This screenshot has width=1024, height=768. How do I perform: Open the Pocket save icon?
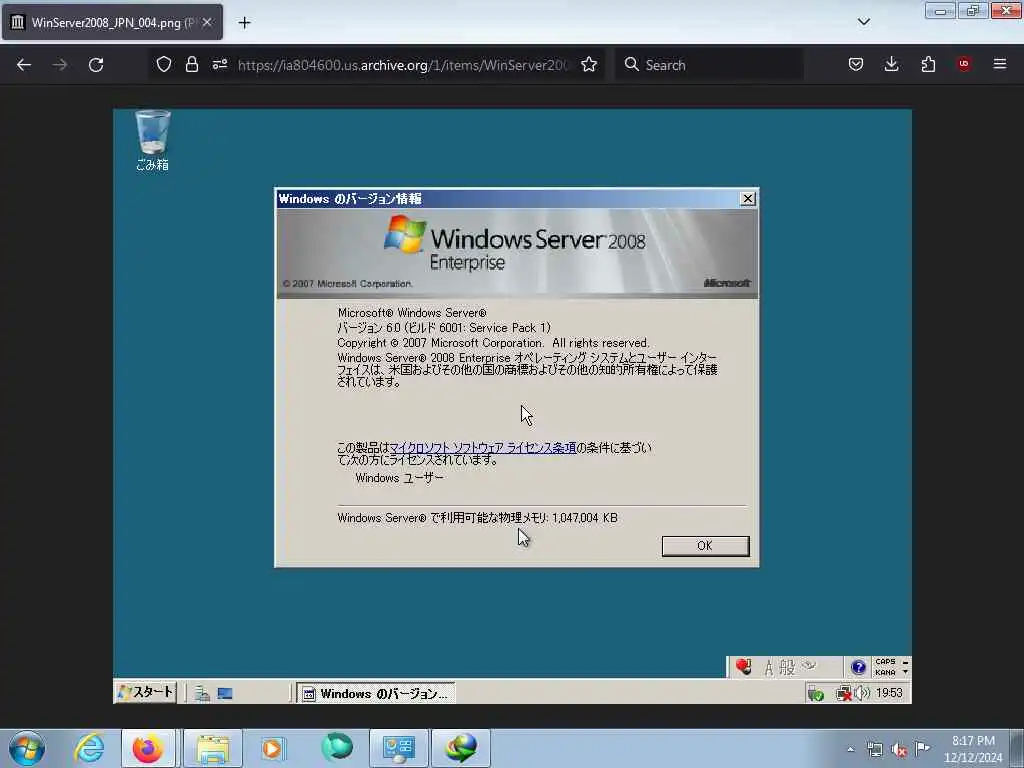click(x=856, y=64)
